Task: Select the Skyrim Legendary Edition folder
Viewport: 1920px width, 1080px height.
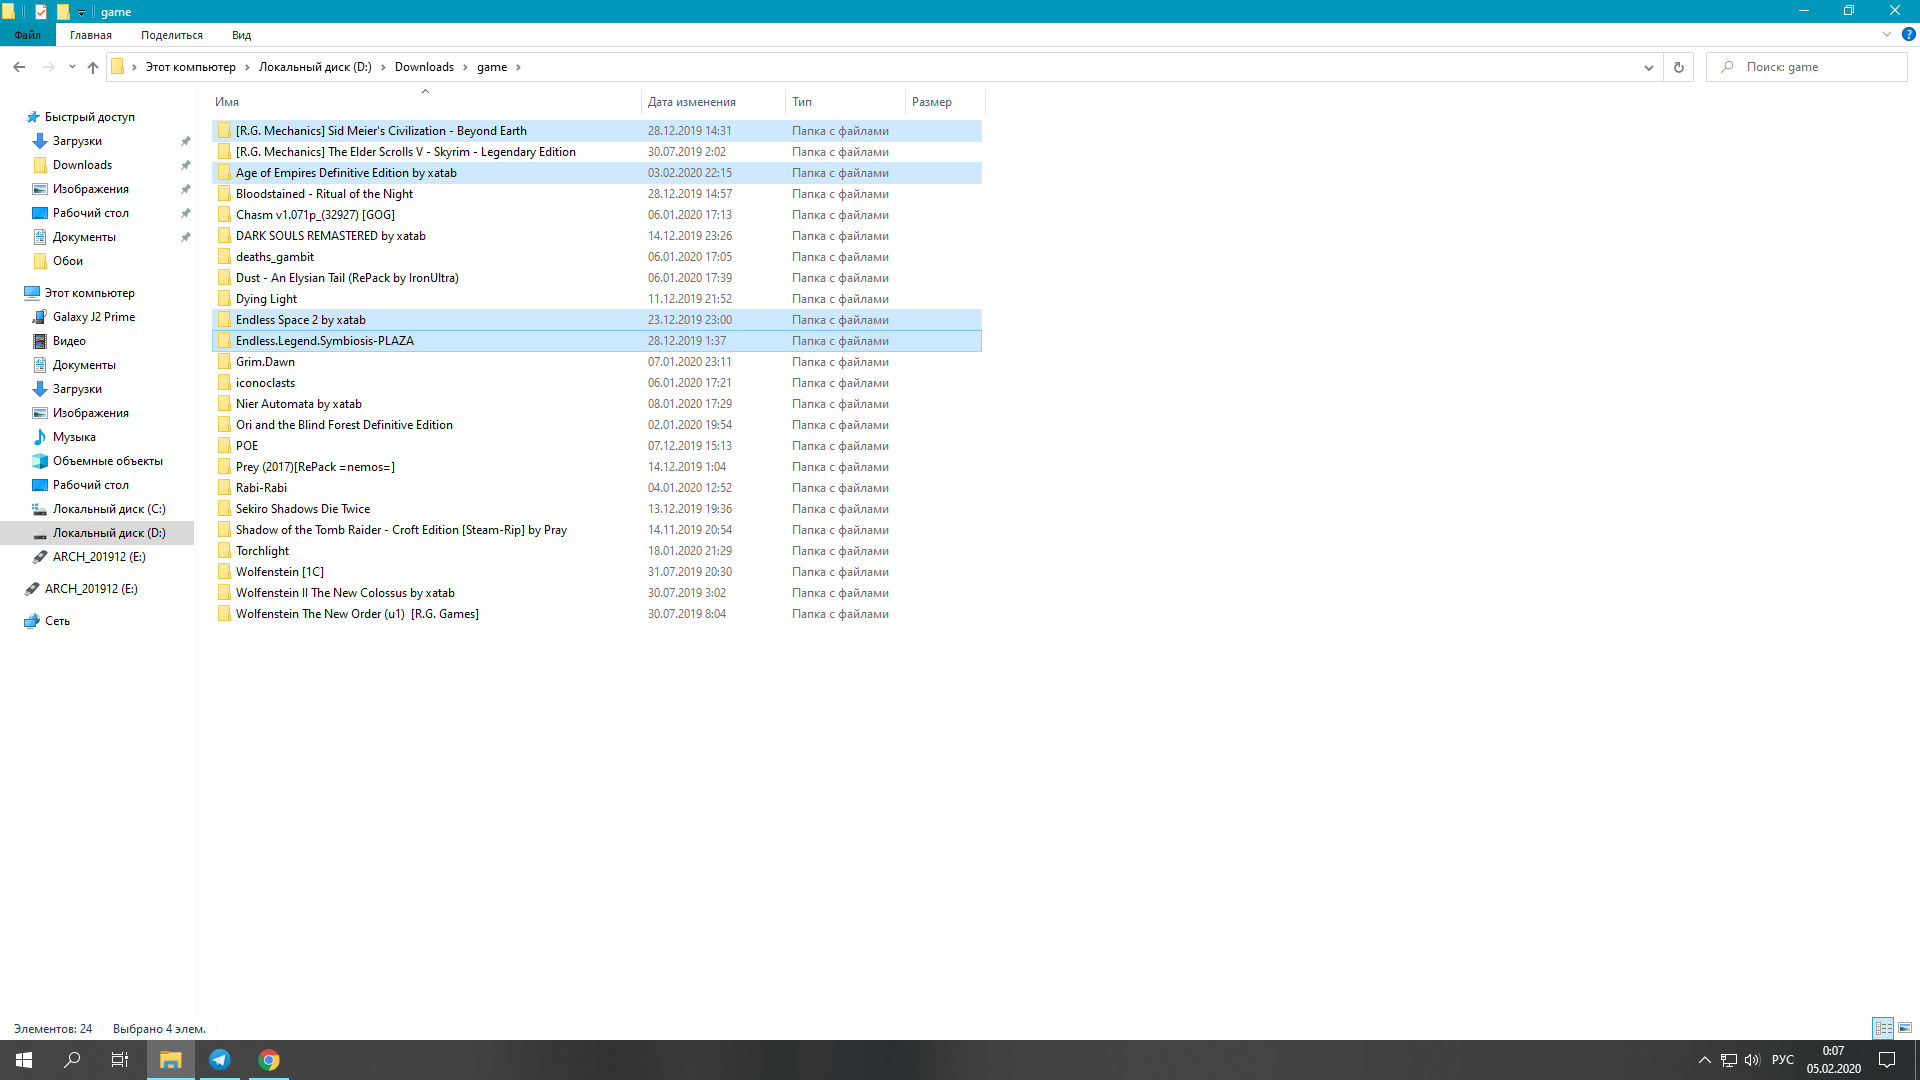Action: [x=597, y=152]
